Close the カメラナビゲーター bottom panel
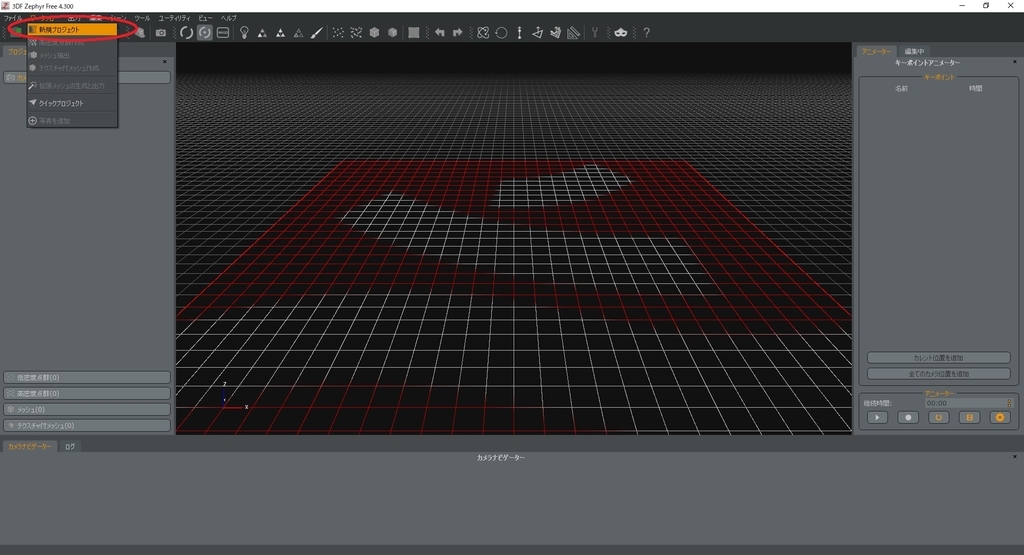The image size is (1024, 555). point(1014,456)
